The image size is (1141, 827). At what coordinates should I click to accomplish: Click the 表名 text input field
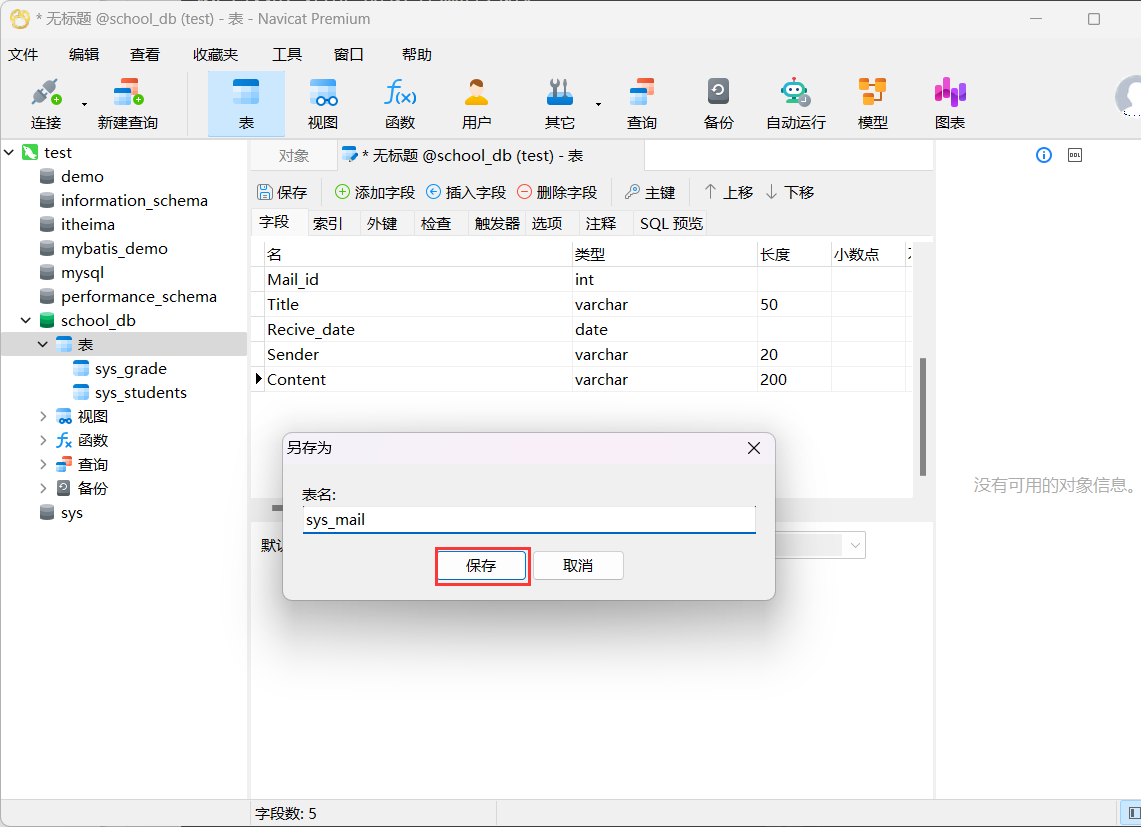tap(528, 520)
